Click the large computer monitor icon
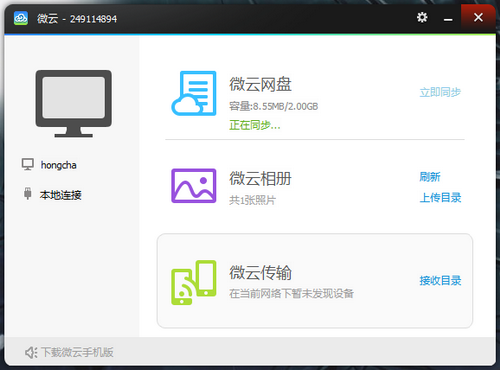The width and height of the screenshot is (500, 370). pos(74,103)
